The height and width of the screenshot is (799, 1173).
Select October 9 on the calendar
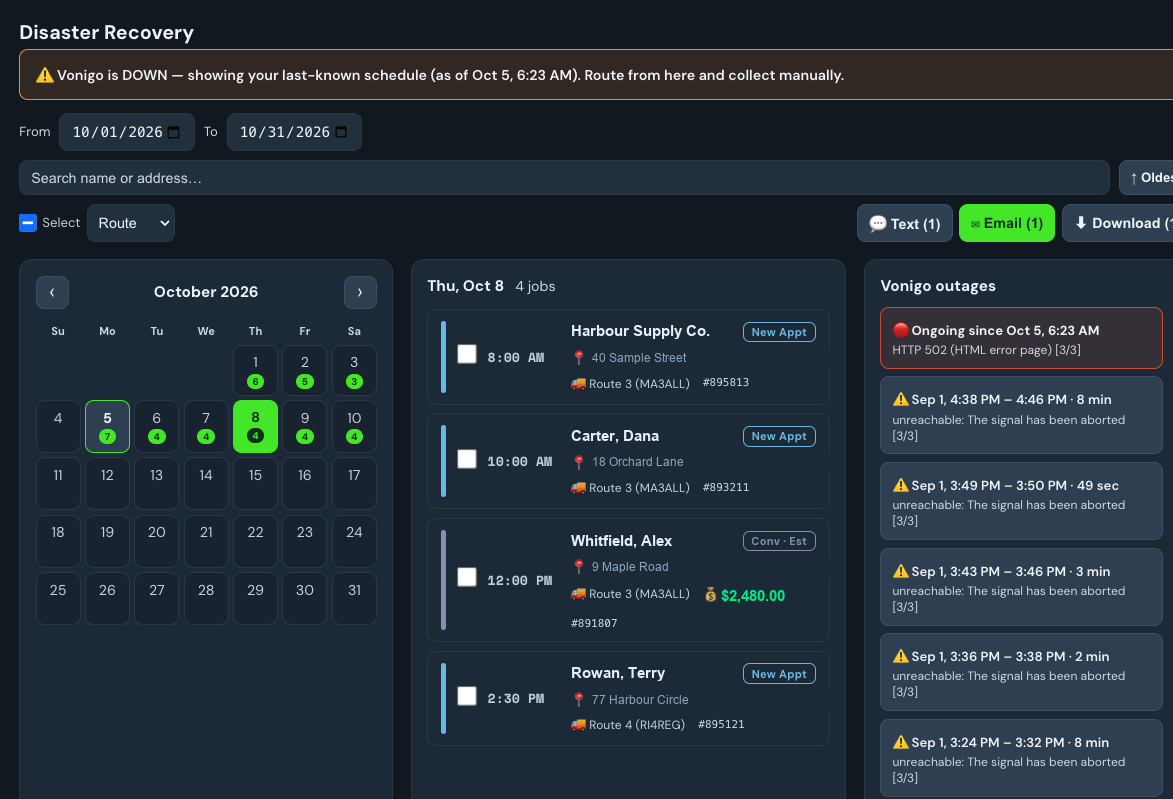304,426
